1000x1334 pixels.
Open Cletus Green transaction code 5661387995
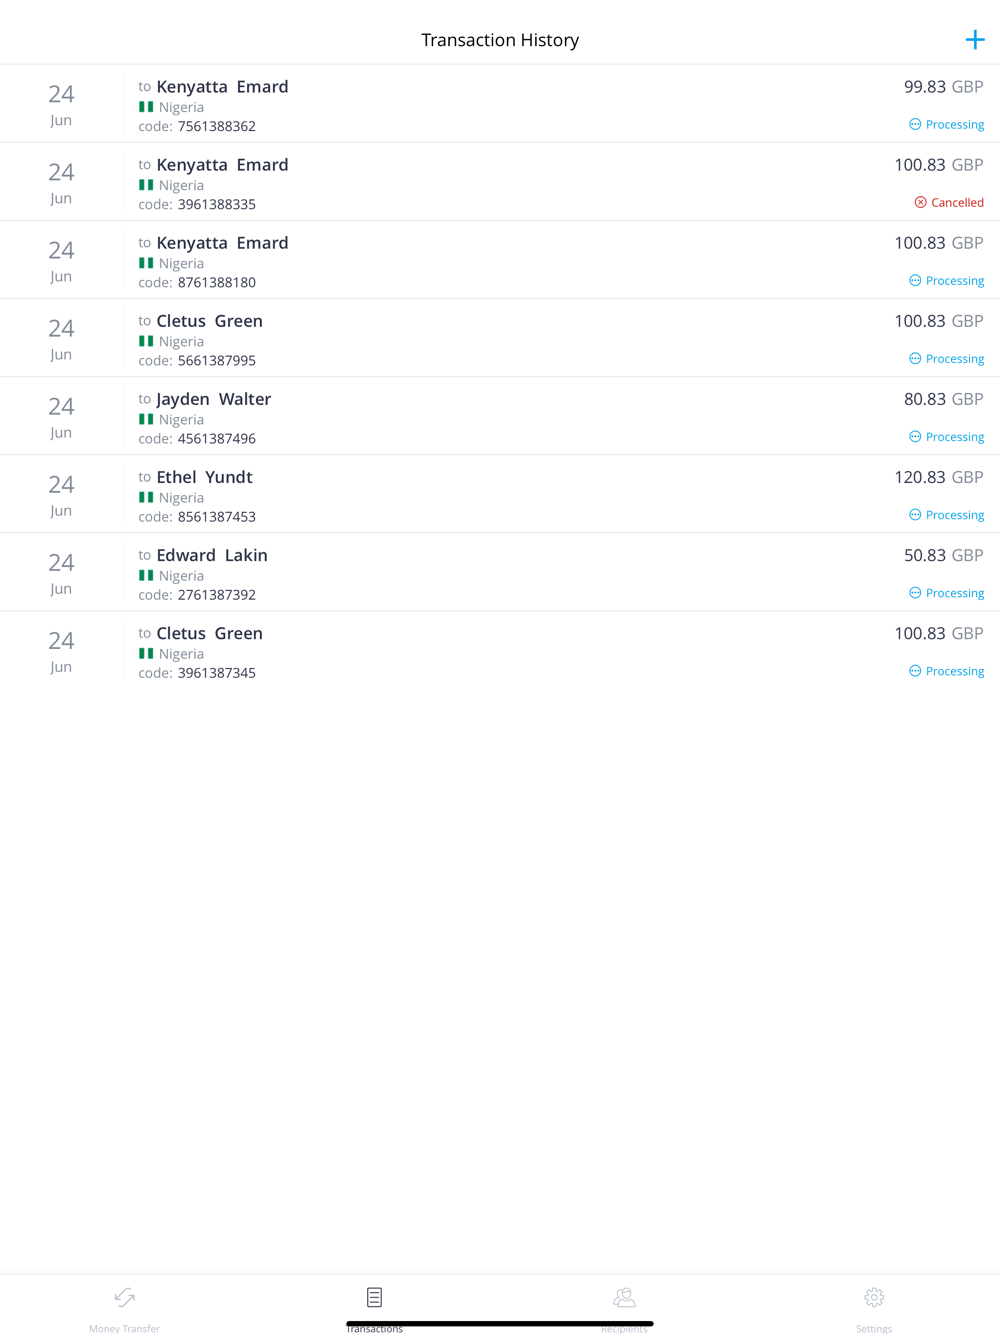tap(500, 338)
